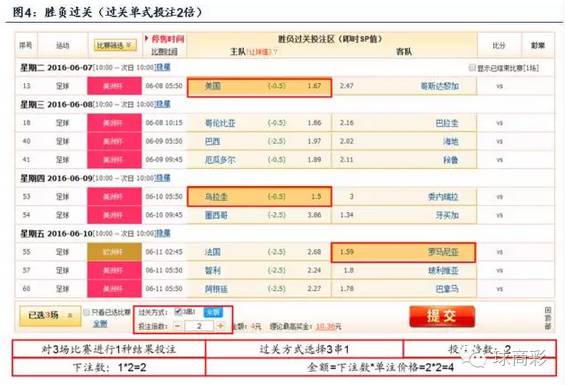This screenshot has width=565, height=385.
Task: Open the vs score cell for match 57
Action: coord(499,270)
